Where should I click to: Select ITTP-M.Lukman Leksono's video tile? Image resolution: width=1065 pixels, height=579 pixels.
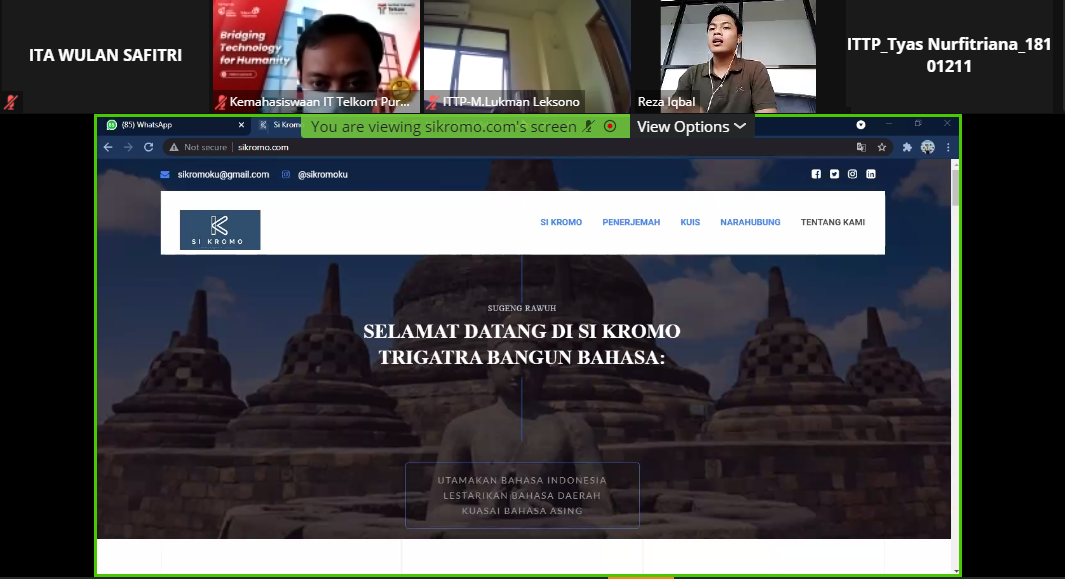click(x=528, y=56)
